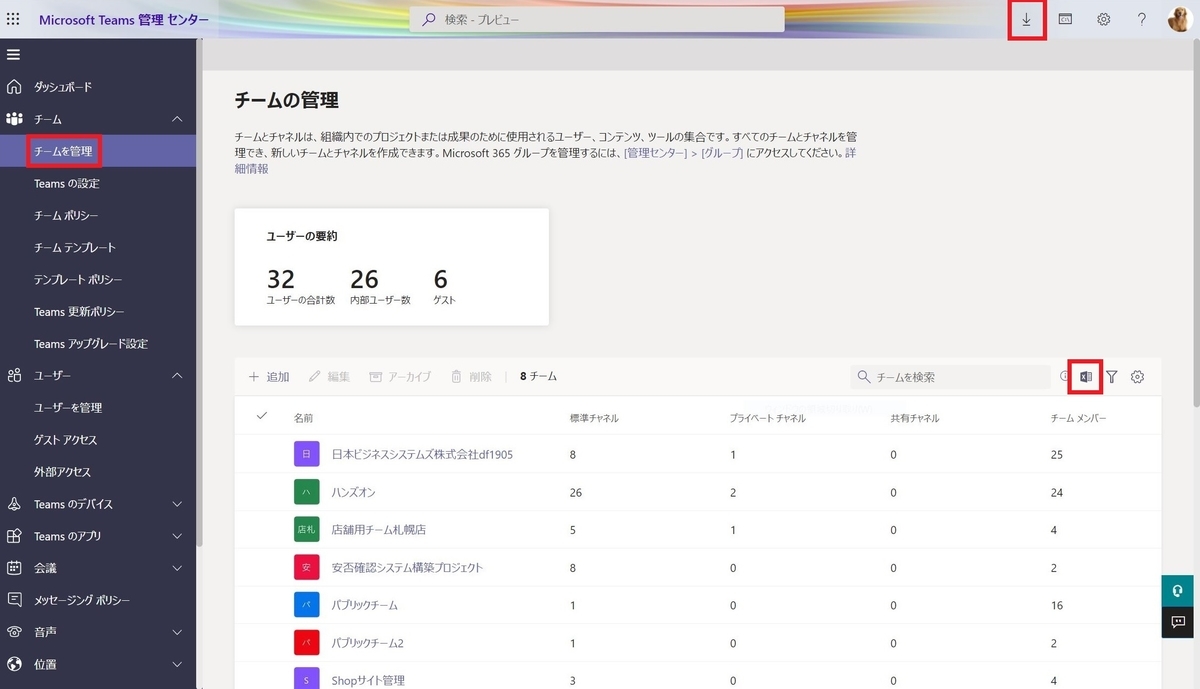
Task: Click the info icon beside team search
Action: point(1065,377)
